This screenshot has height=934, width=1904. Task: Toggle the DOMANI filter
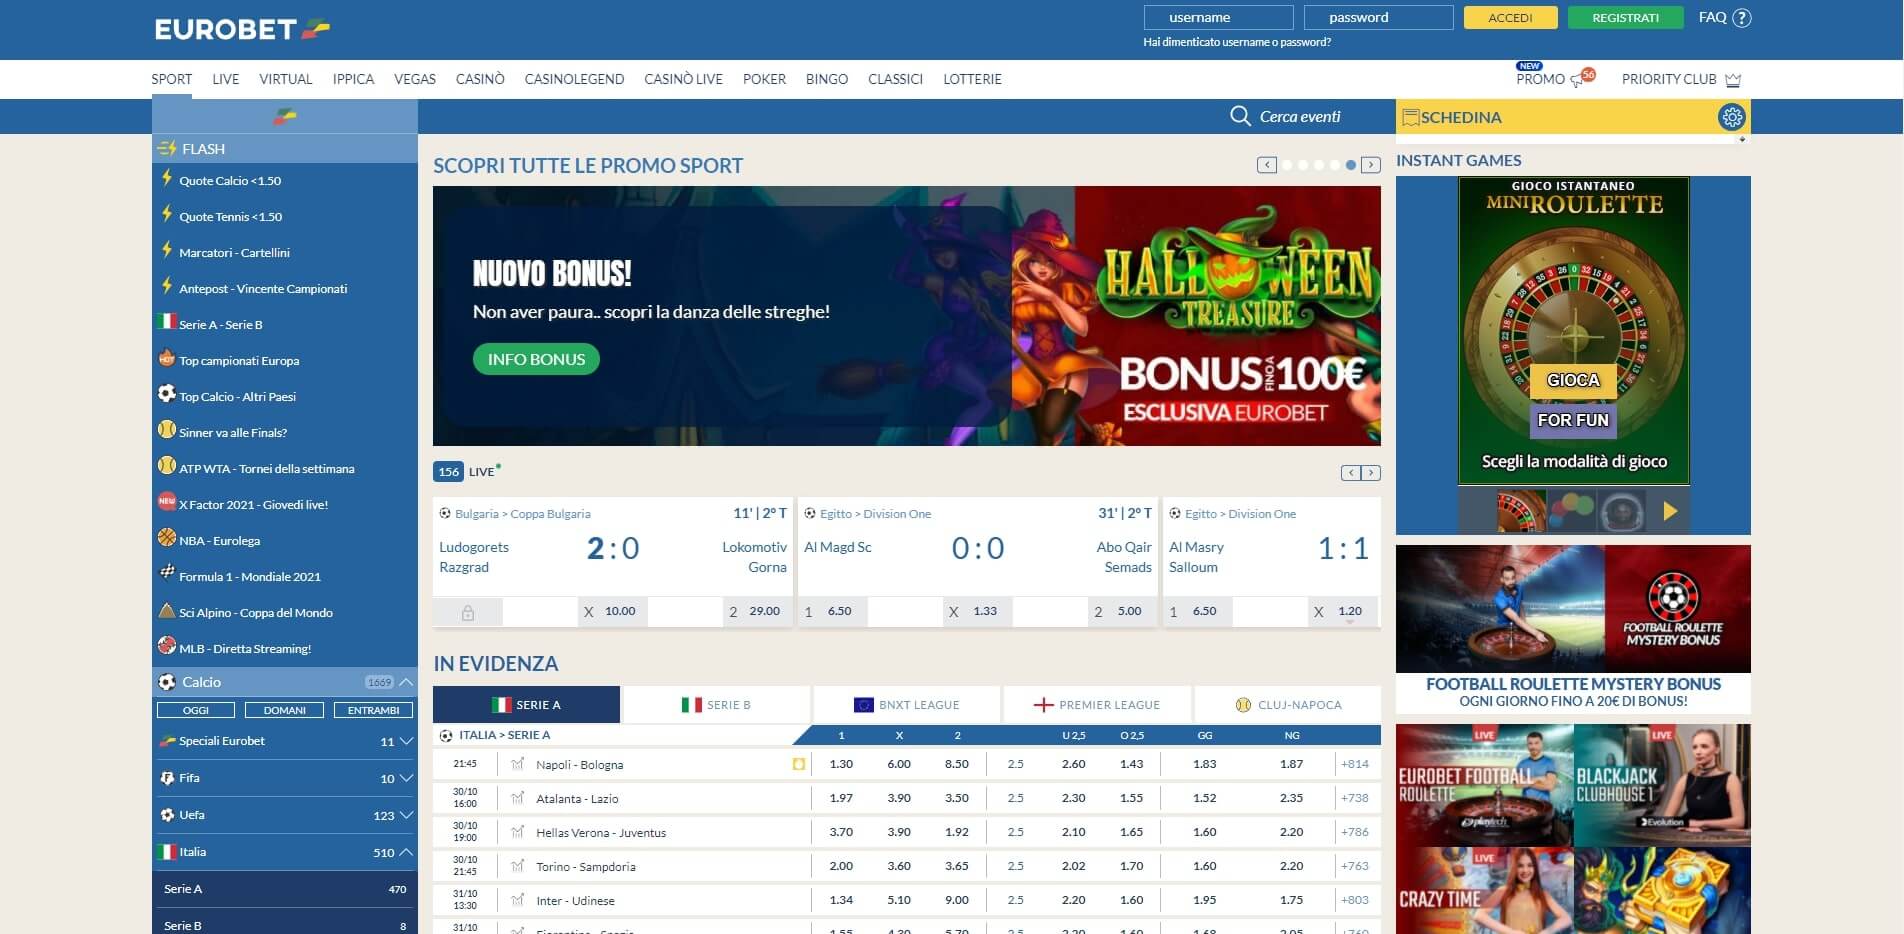(x=285, y=710)
